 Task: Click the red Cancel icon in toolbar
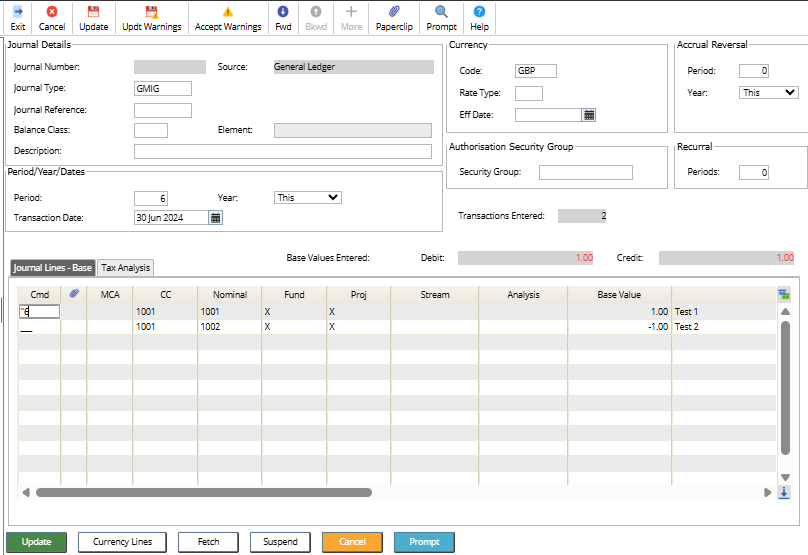(52, 12)
